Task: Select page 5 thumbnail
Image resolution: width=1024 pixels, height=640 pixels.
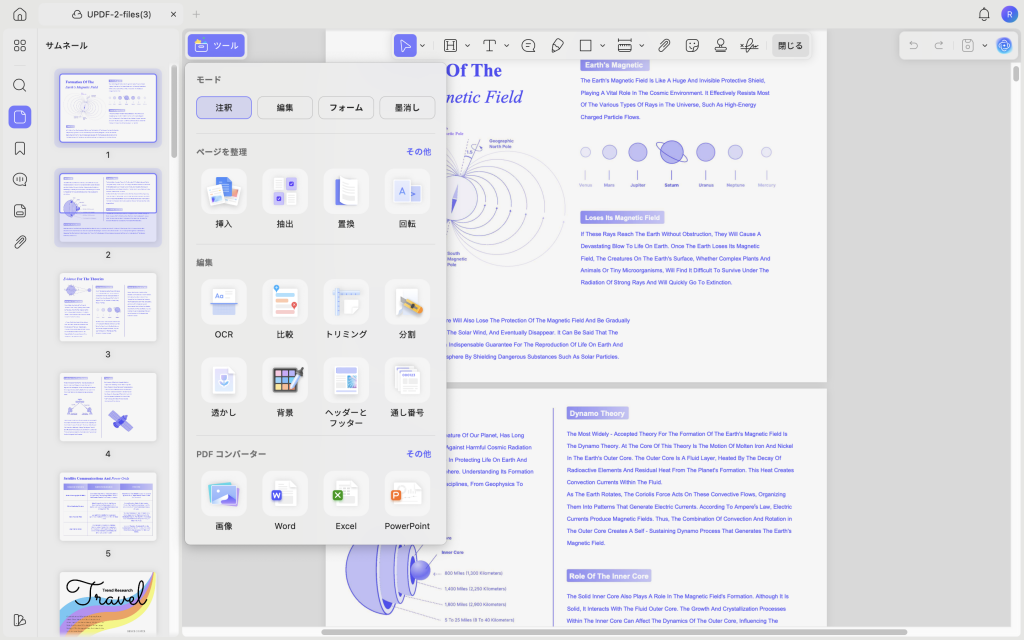Action: (108, 507)
